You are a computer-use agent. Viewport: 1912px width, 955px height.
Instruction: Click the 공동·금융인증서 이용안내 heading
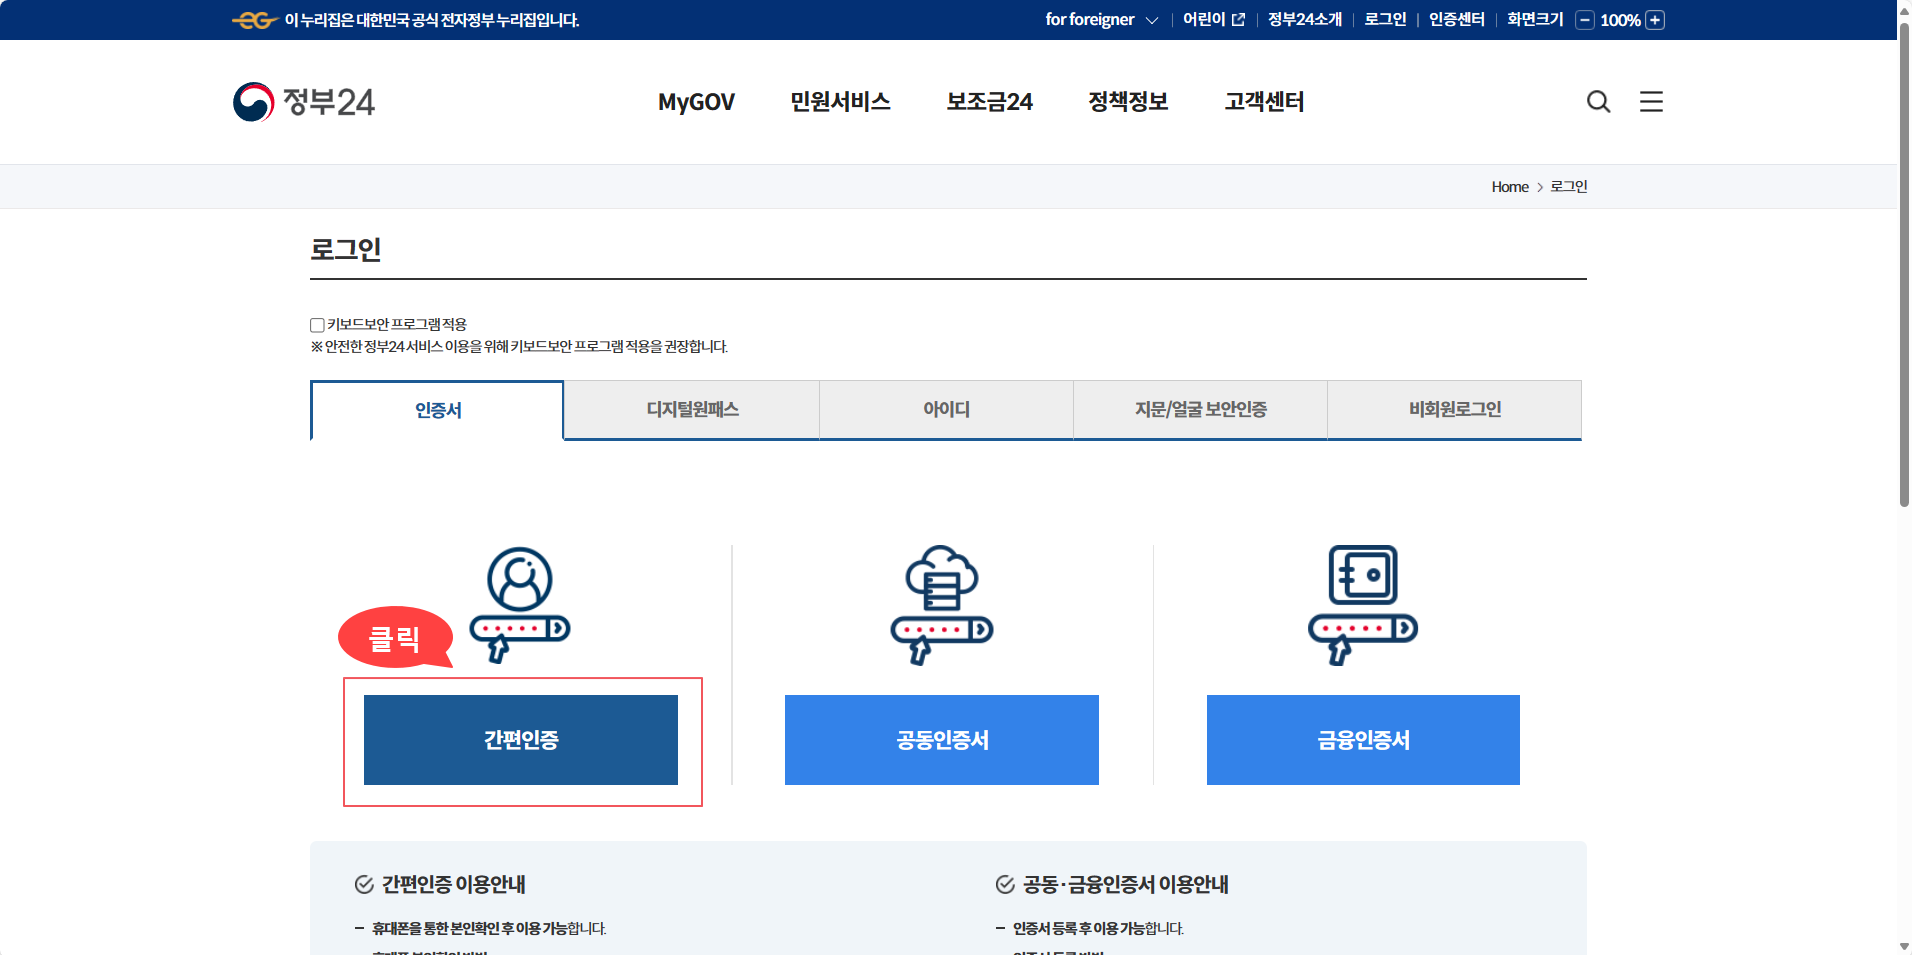[1126, 884]
